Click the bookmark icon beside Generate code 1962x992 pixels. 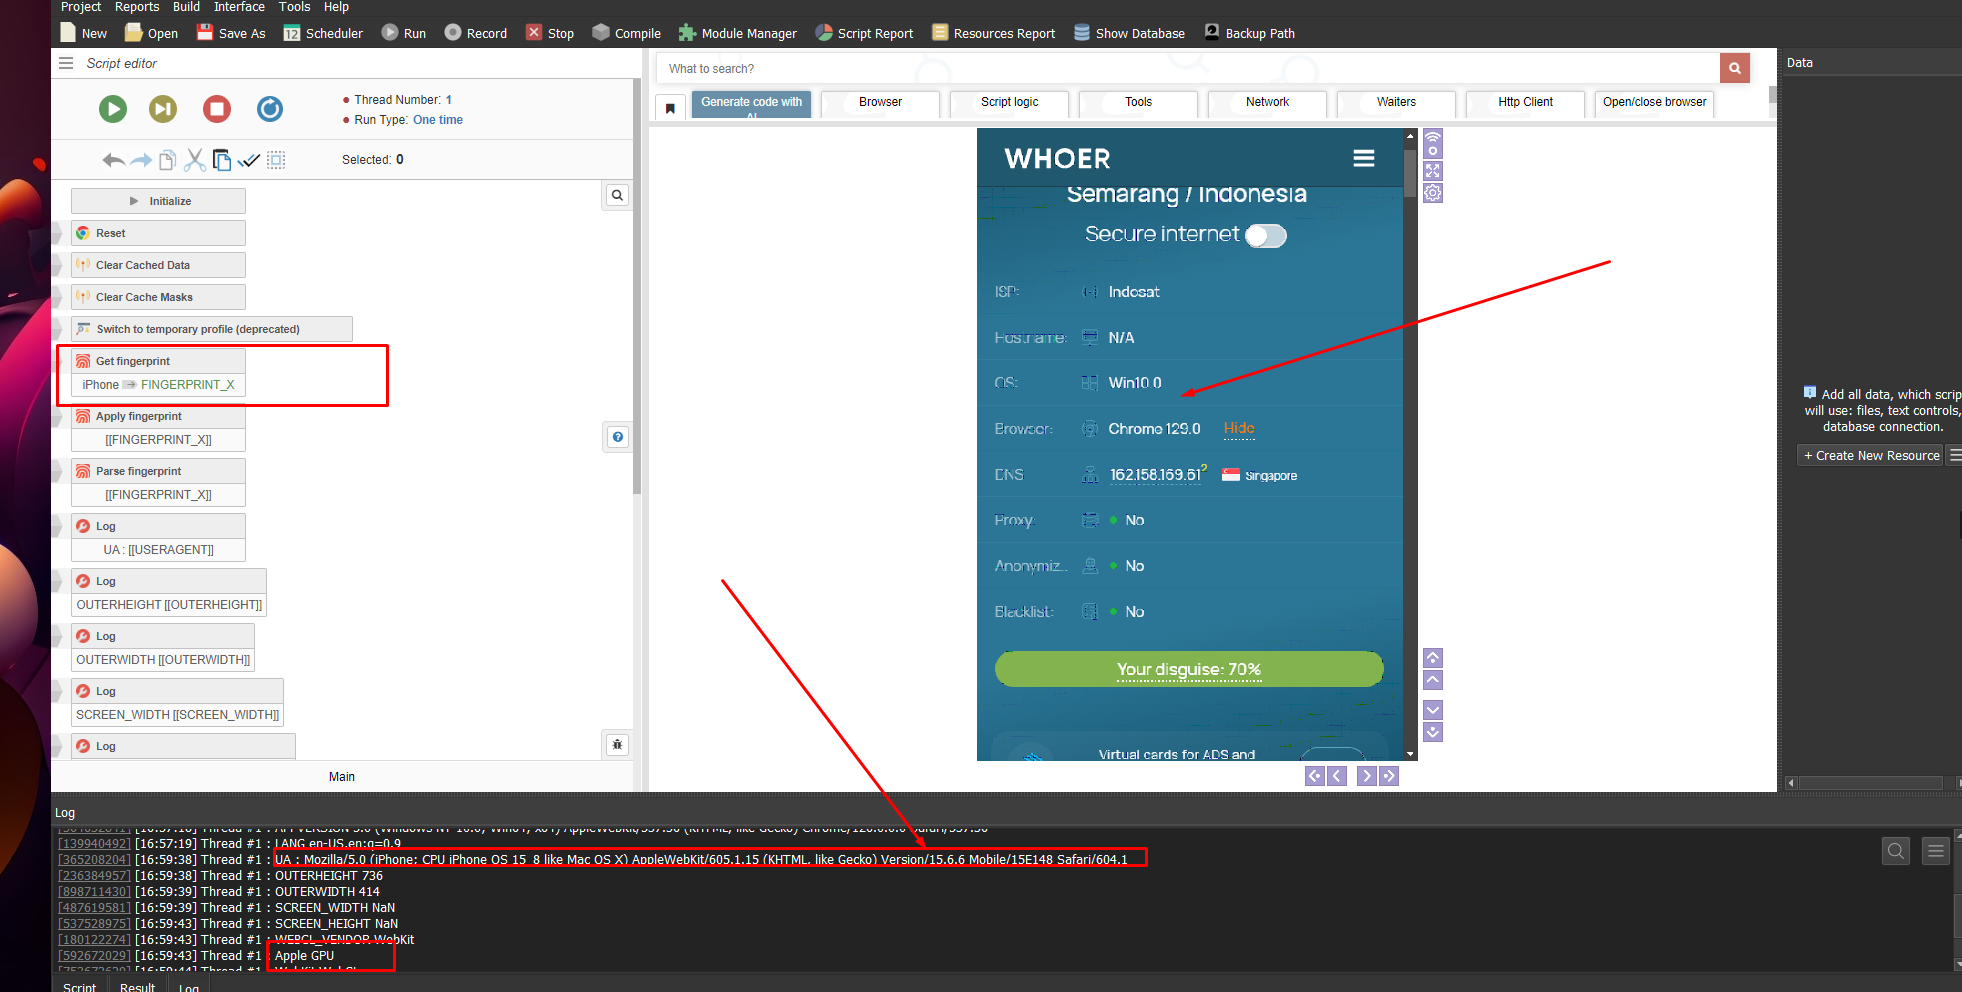pyautogui.click(x=670, y=108)
